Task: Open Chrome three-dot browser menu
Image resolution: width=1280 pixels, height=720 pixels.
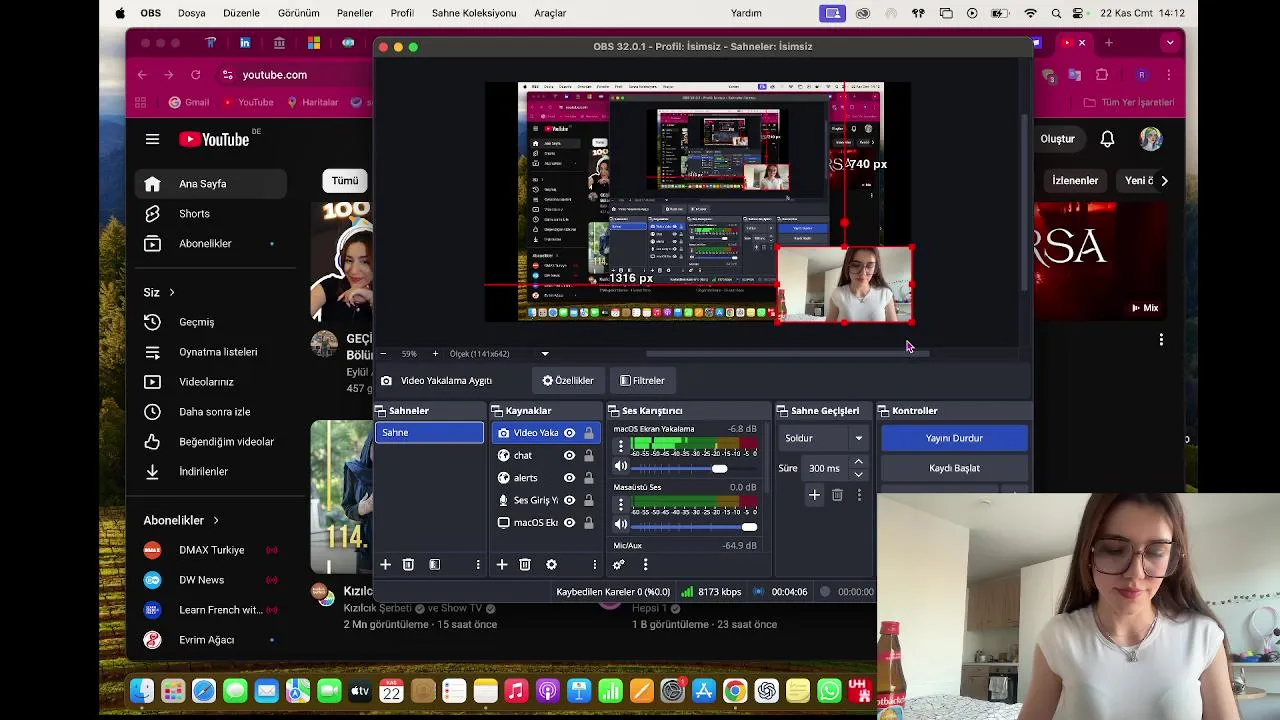Action: click(1168, 75)
